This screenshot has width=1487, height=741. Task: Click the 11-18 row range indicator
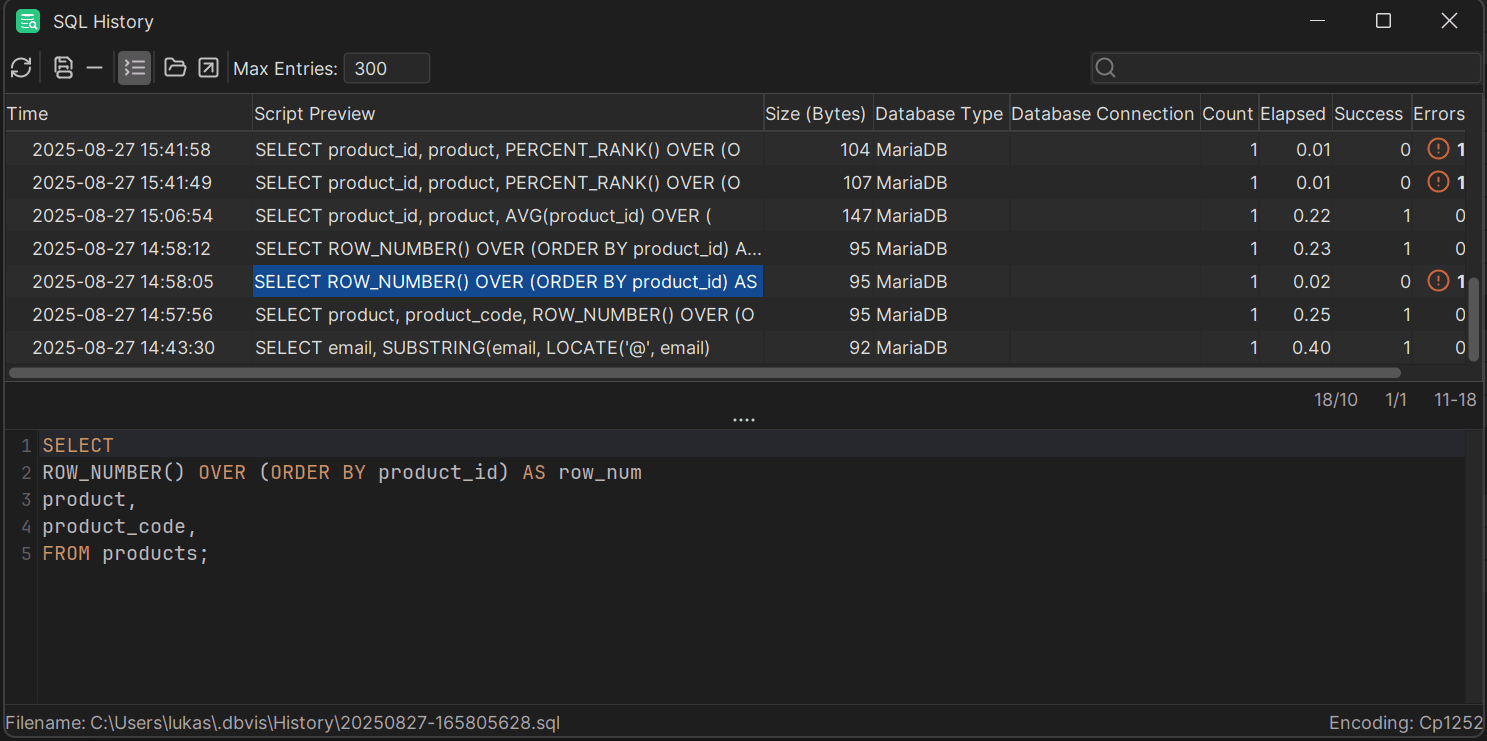click(1455, 400)
